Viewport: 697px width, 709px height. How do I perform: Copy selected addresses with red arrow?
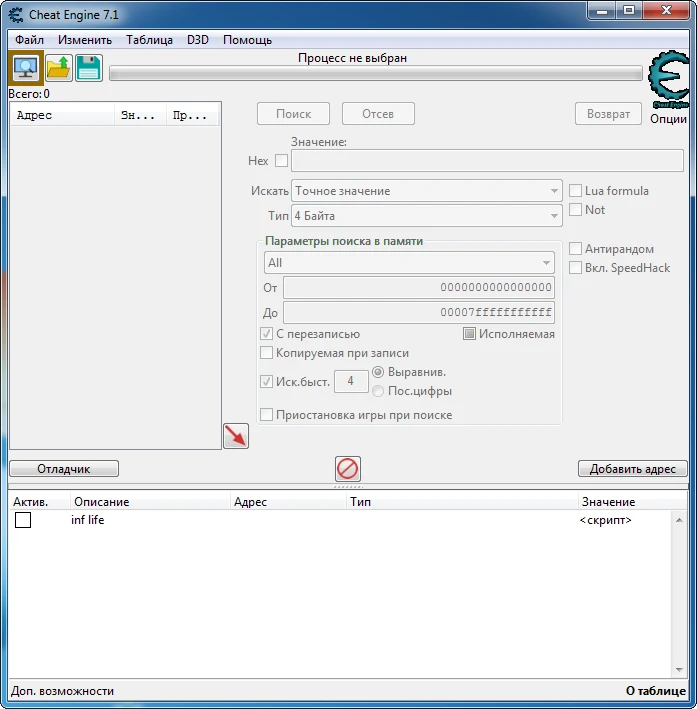(x=236, y=436)
